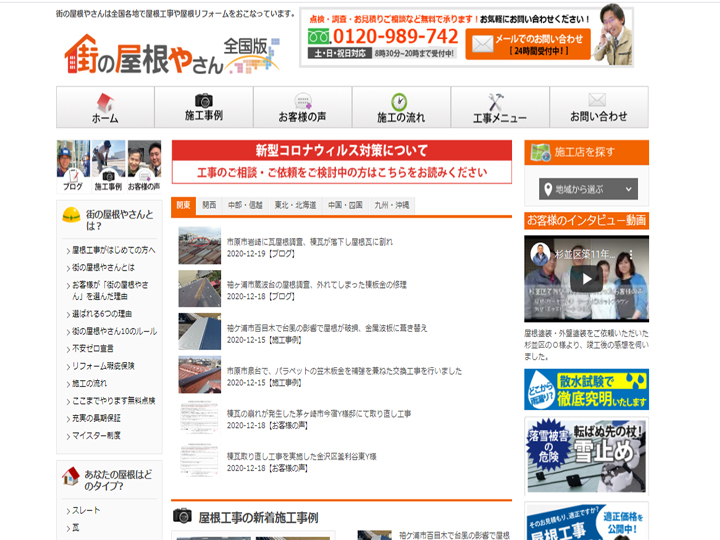This screenshot has width=720, height=540.
Task: Open sidebar link 街の屋根やさんとは
Action: [x=103, y=267]
